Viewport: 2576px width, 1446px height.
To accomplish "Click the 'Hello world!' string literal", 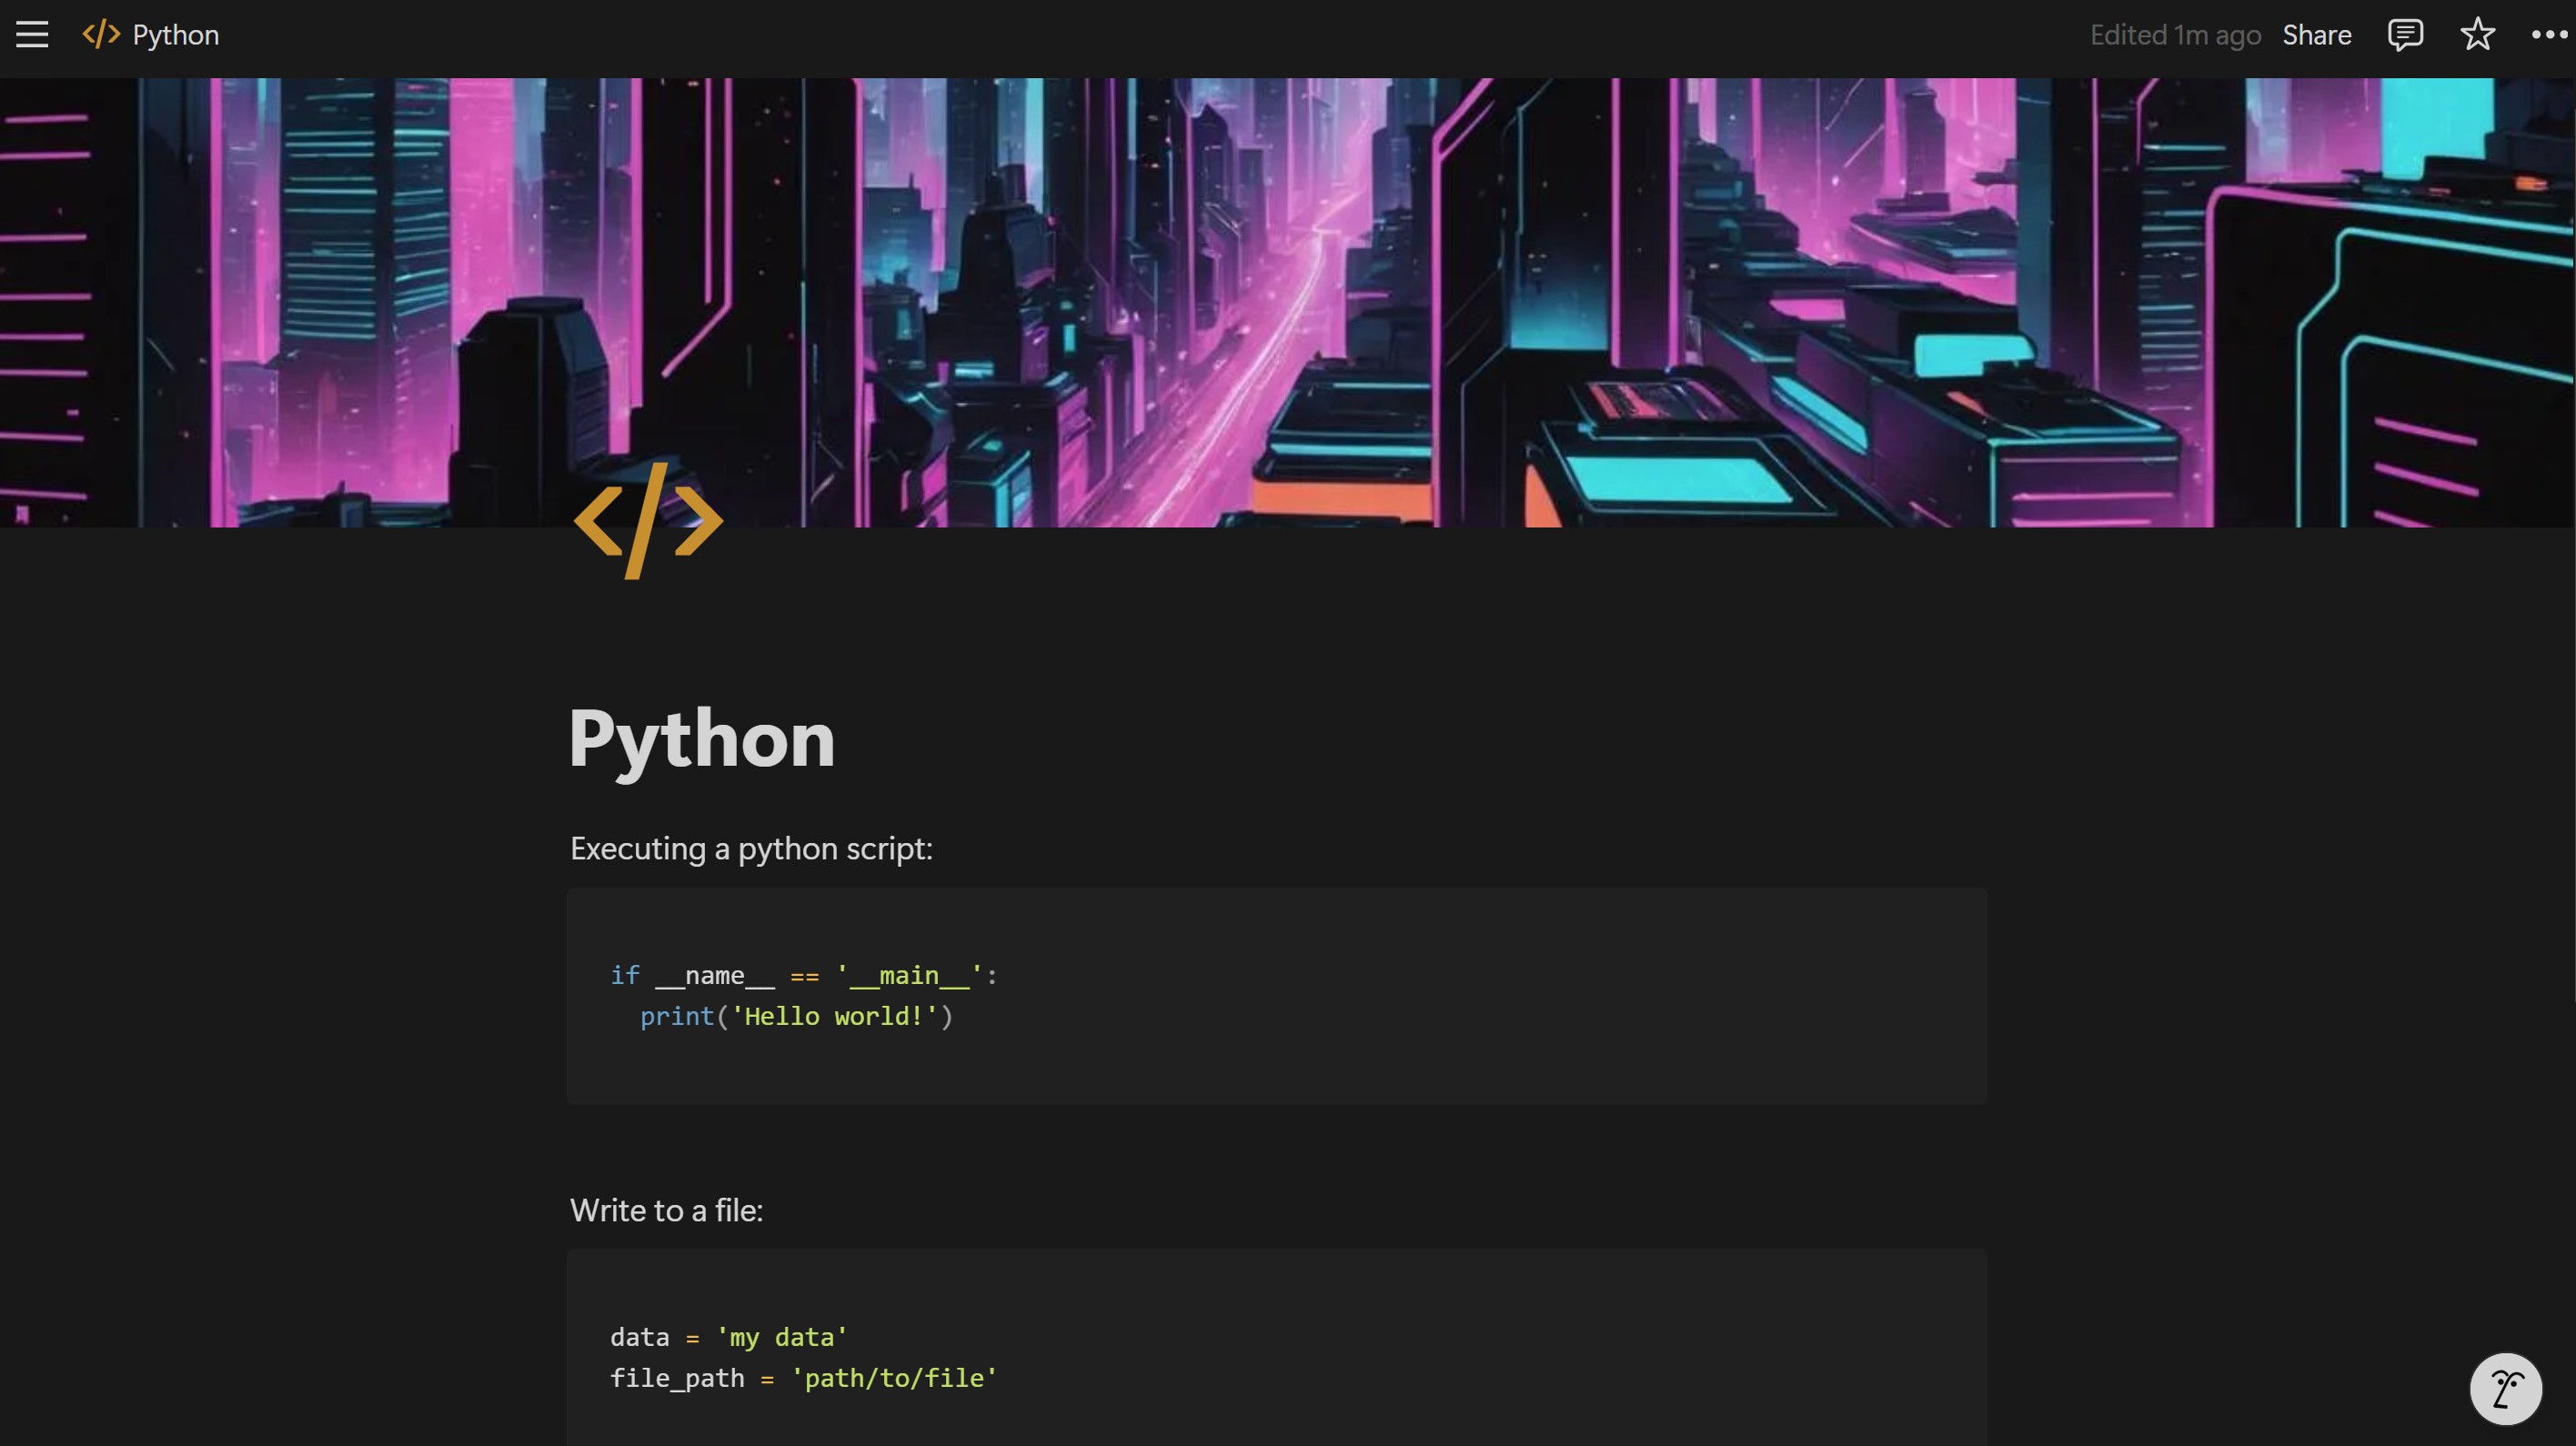I will 835,1016.
